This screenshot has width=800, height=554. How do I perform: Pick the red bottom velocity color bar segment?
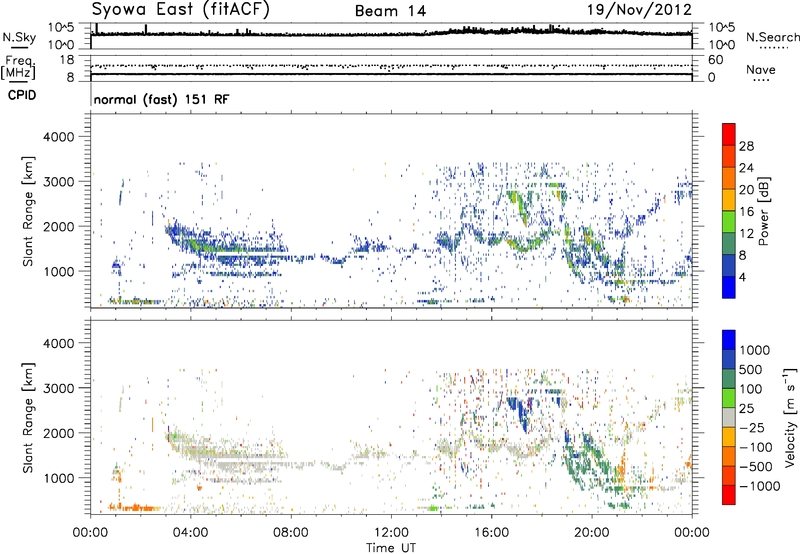coord(729,495)
